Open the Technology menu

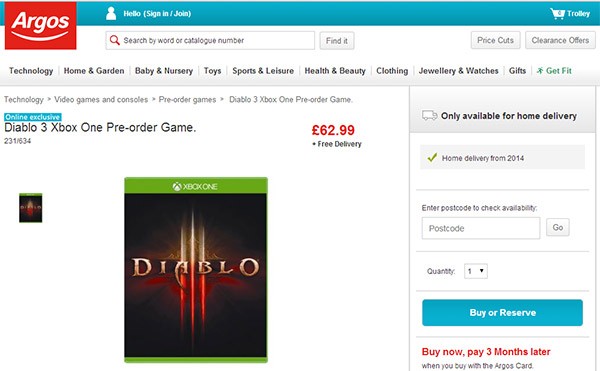click(31, 71)
